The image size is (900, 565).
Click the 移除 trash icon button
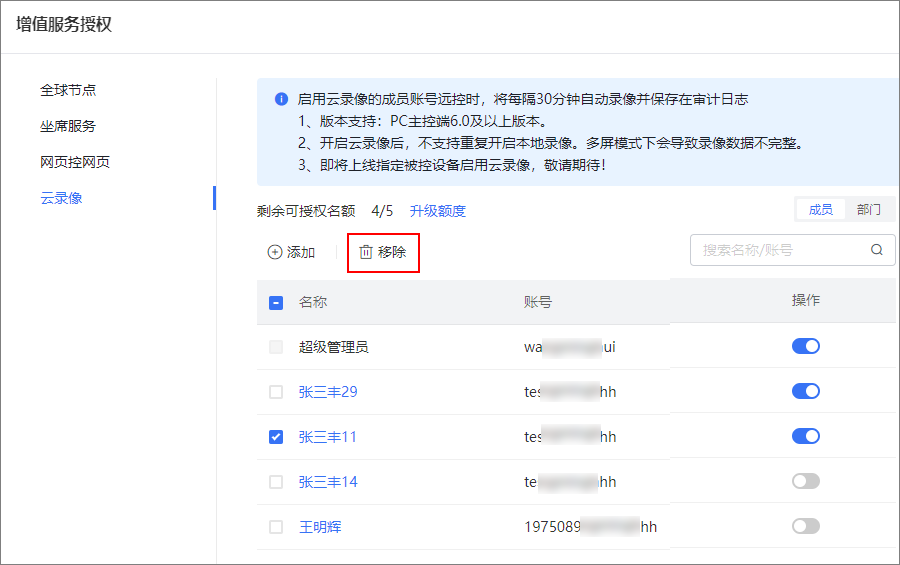tap(382, 252)
